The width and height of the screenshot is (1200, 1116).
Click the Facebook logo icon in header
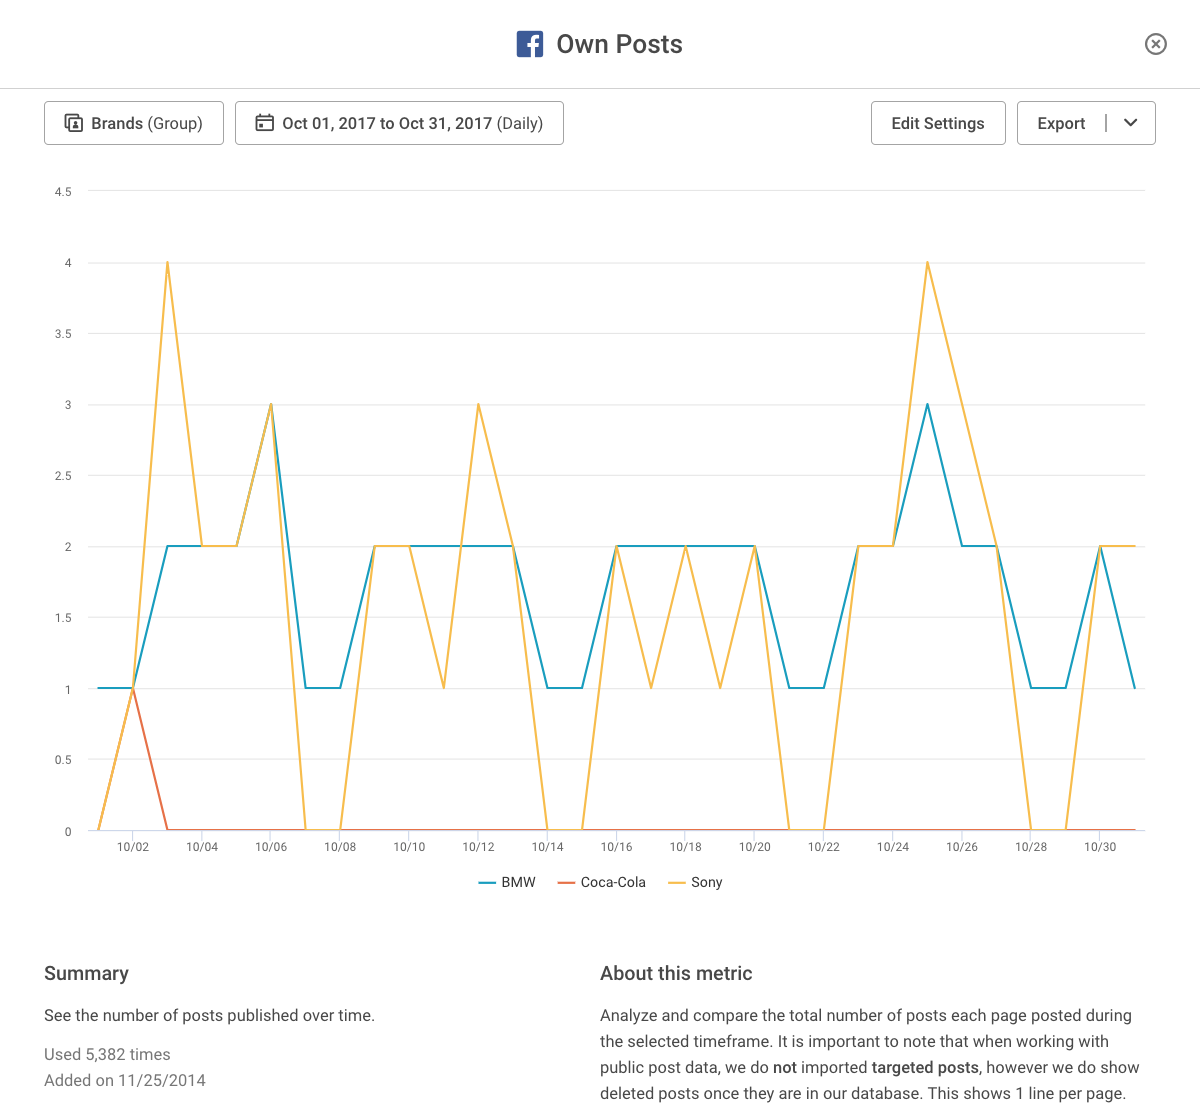(x=530, y=44)
